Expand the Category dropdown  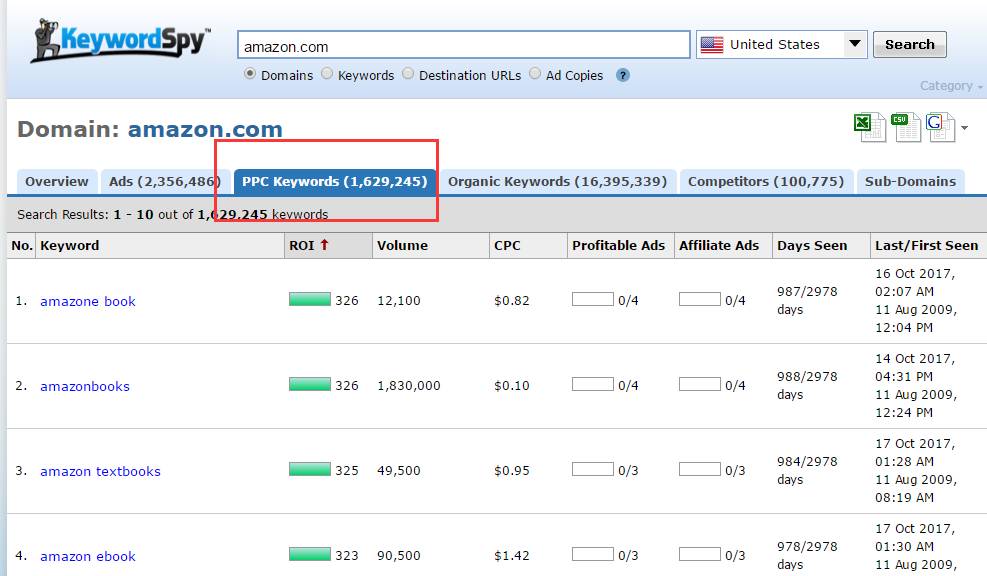pyautogui.click(x=950, y=86)
